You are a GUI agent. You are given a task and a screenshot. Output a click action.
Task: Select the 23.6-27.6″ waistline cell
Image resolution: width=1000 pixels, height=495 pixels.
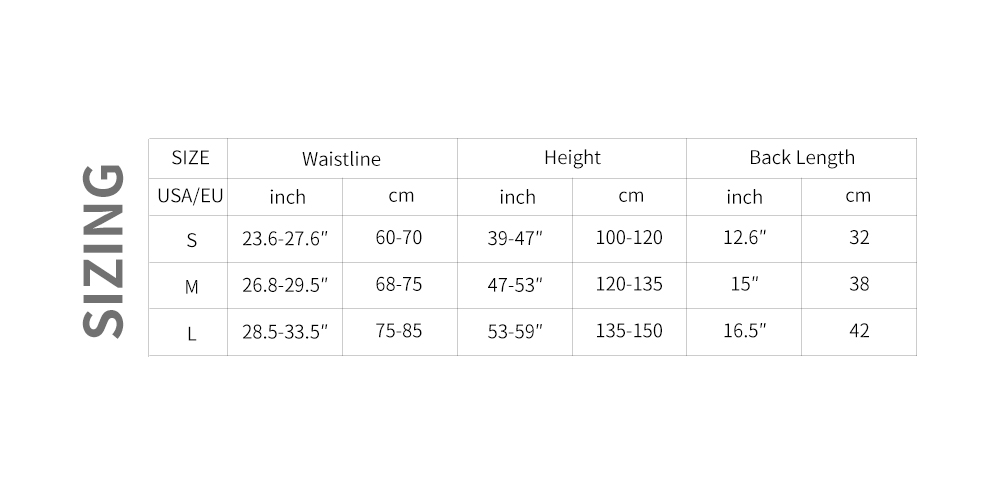coord(285,239)
